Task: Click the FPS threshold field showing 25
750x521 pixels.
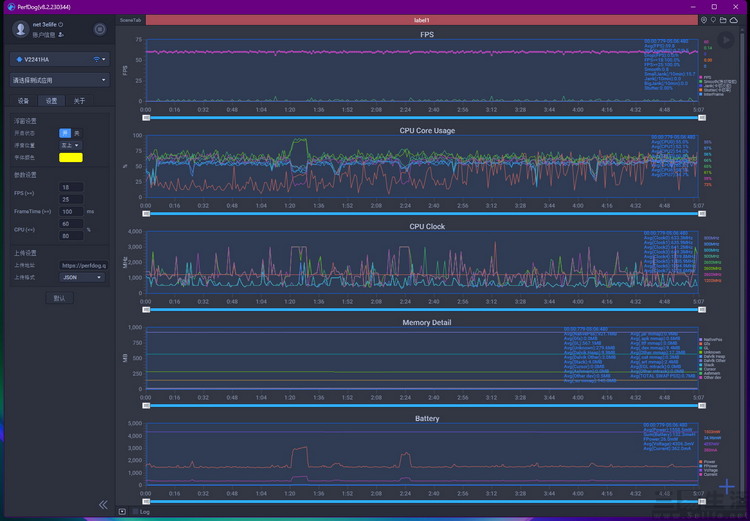Action: 71,199
